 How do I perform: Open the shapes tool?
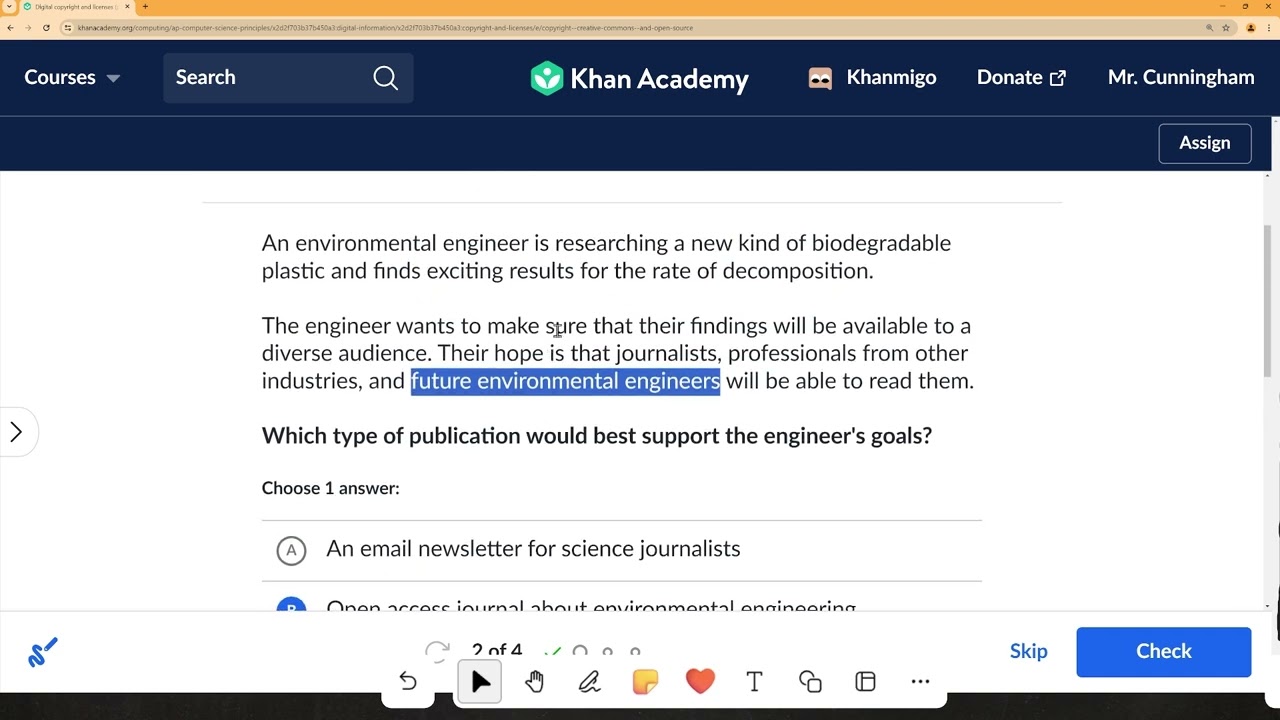[x=810, y=682]
